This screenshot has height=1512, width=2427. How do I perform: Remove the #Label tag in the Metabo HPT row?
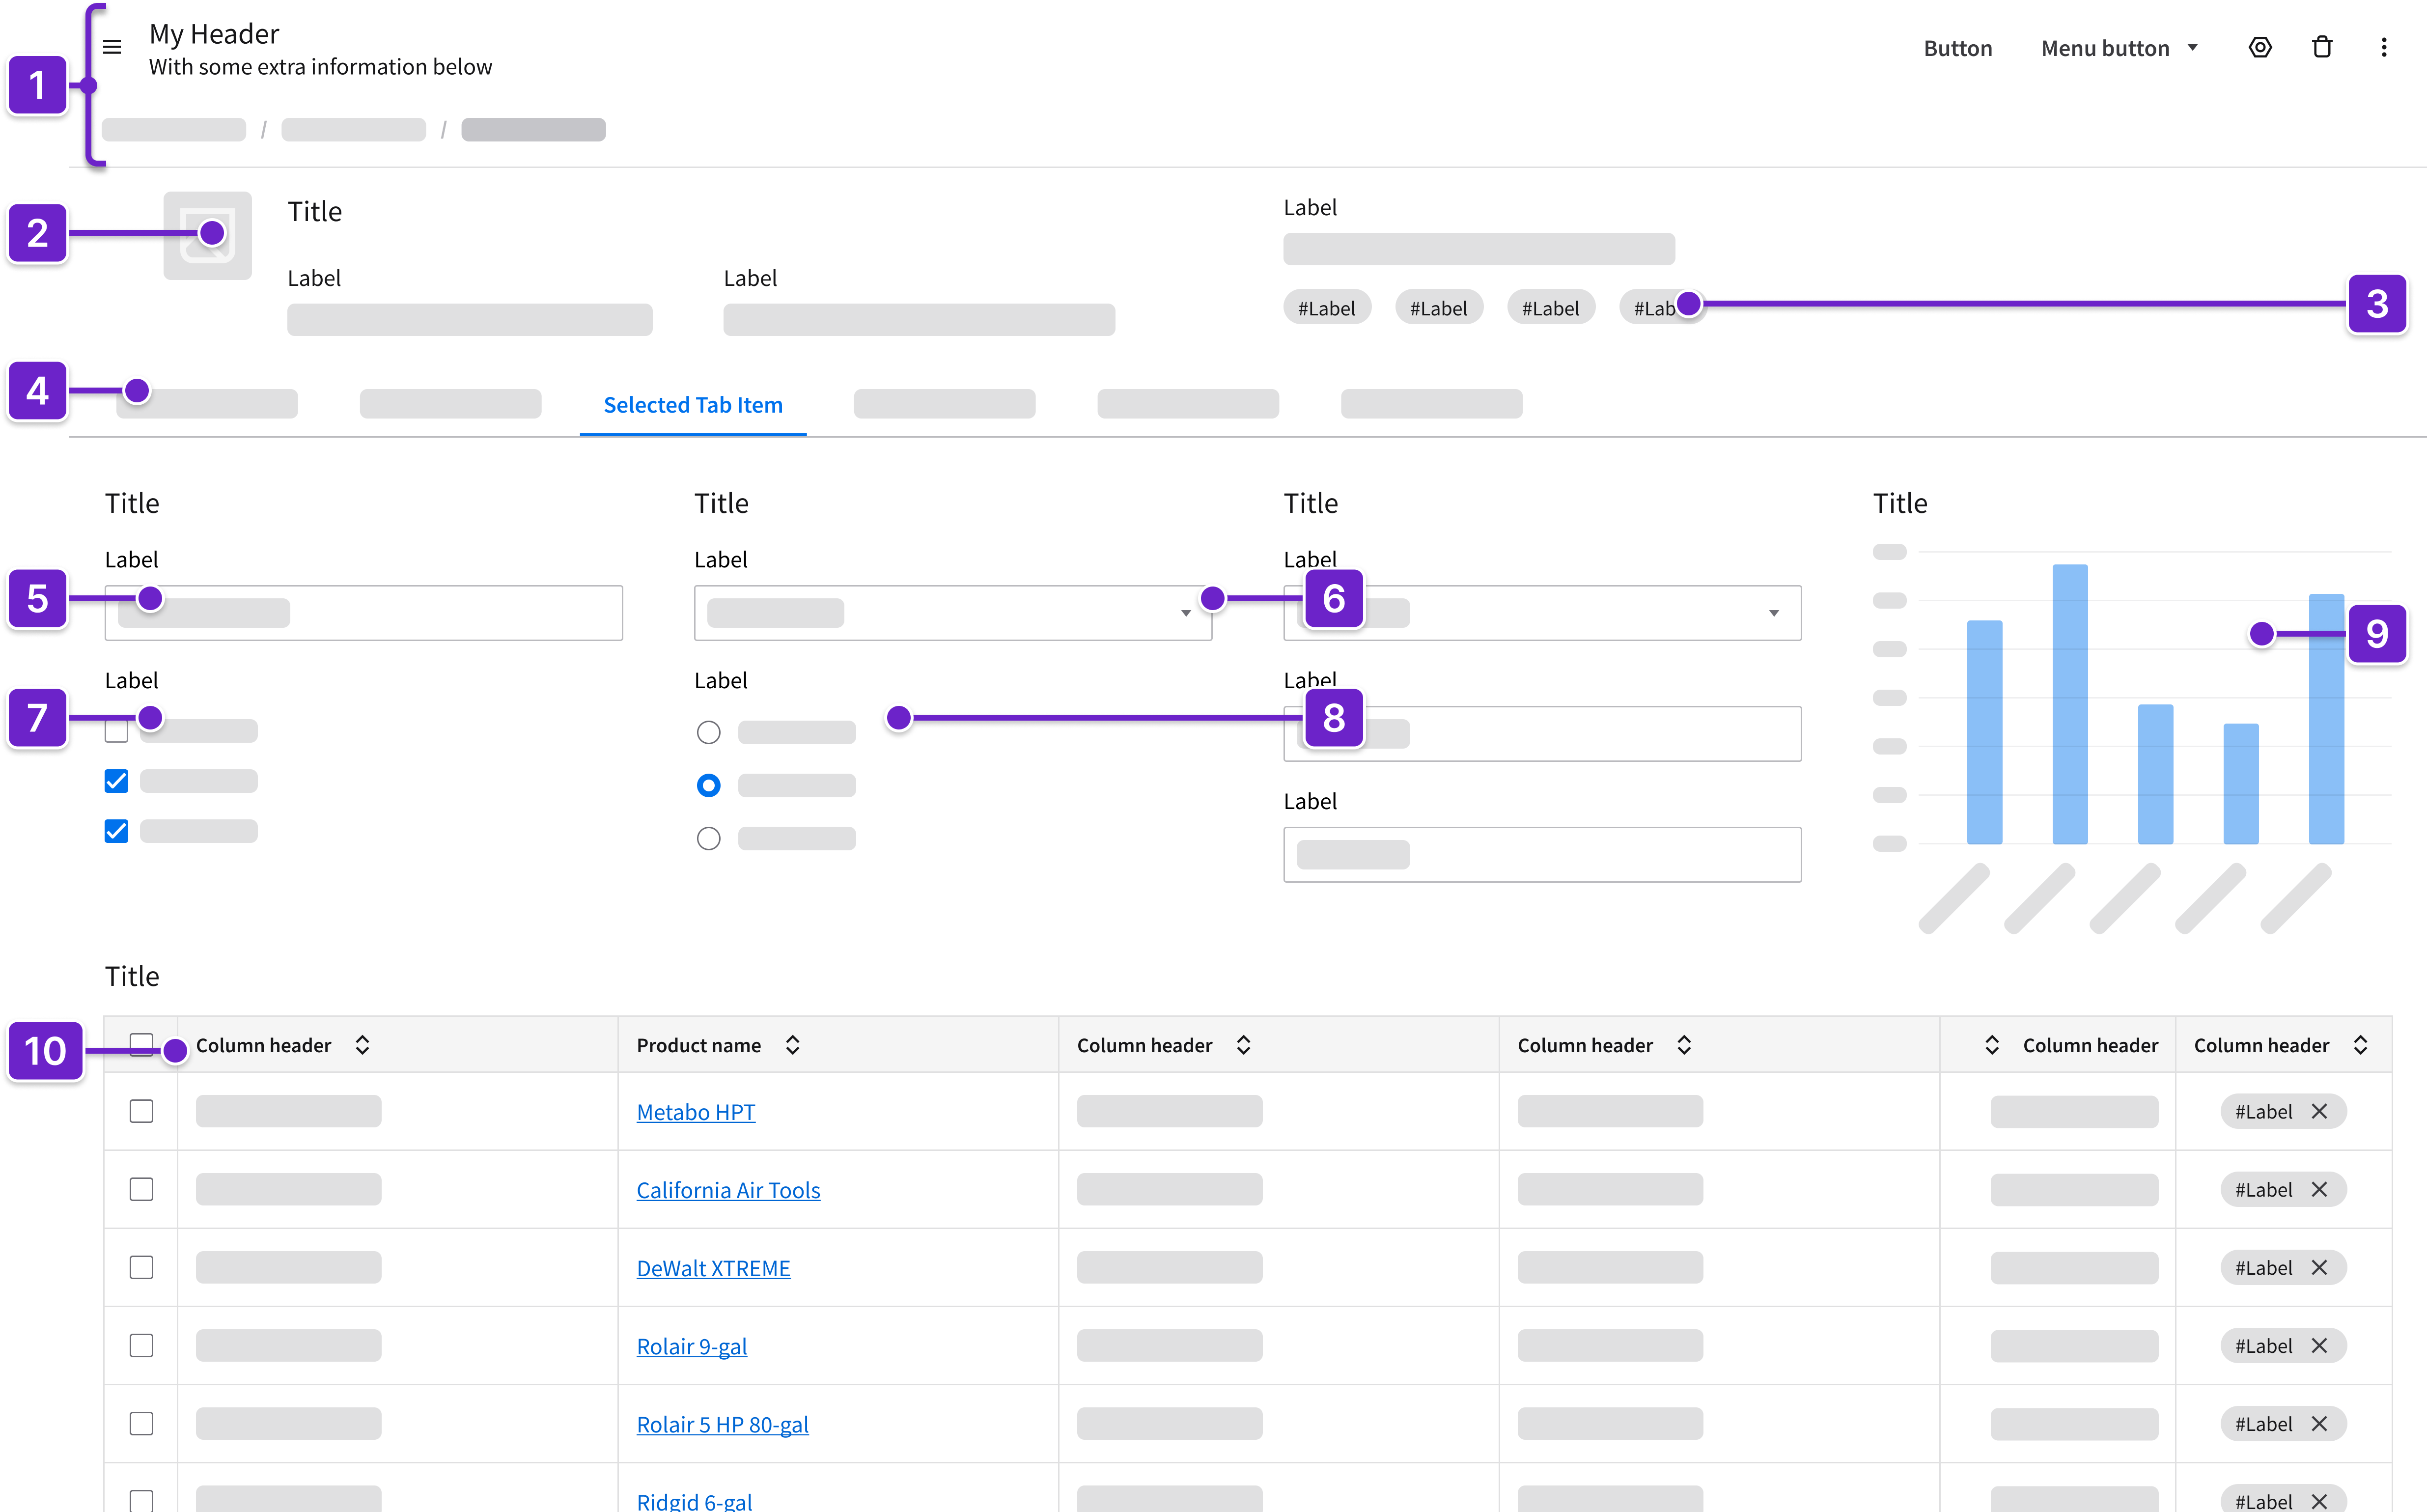click(x=2320, y=1111)
